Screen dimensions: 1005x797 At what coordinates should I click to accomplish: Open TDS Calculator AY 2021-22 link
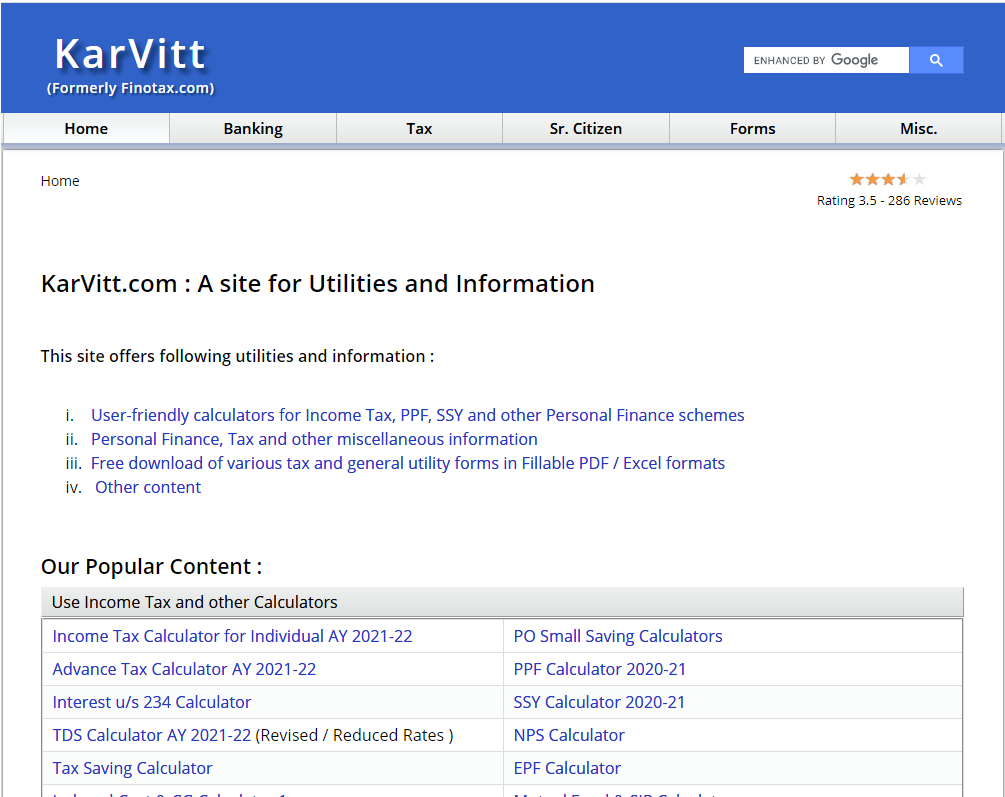coord(151,735)
